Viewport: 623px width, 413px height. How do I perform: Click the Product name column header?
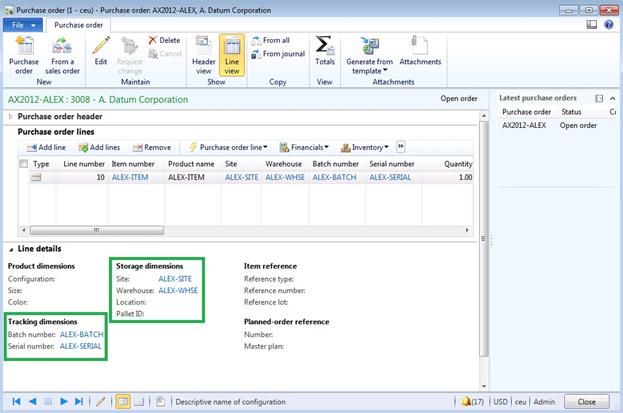pos(191,164)
